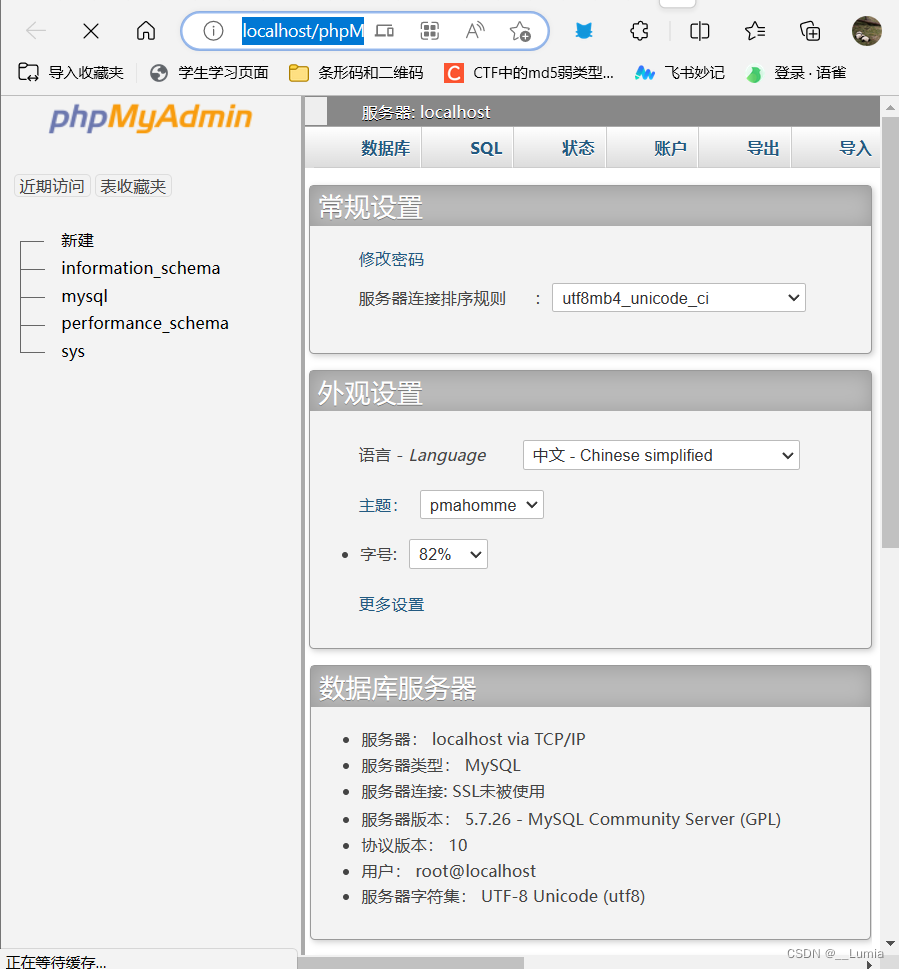Image resolution: width=899 pixels, height=969 pixels.
Task: Click the 修改密码 link
Action: (391, 260)
